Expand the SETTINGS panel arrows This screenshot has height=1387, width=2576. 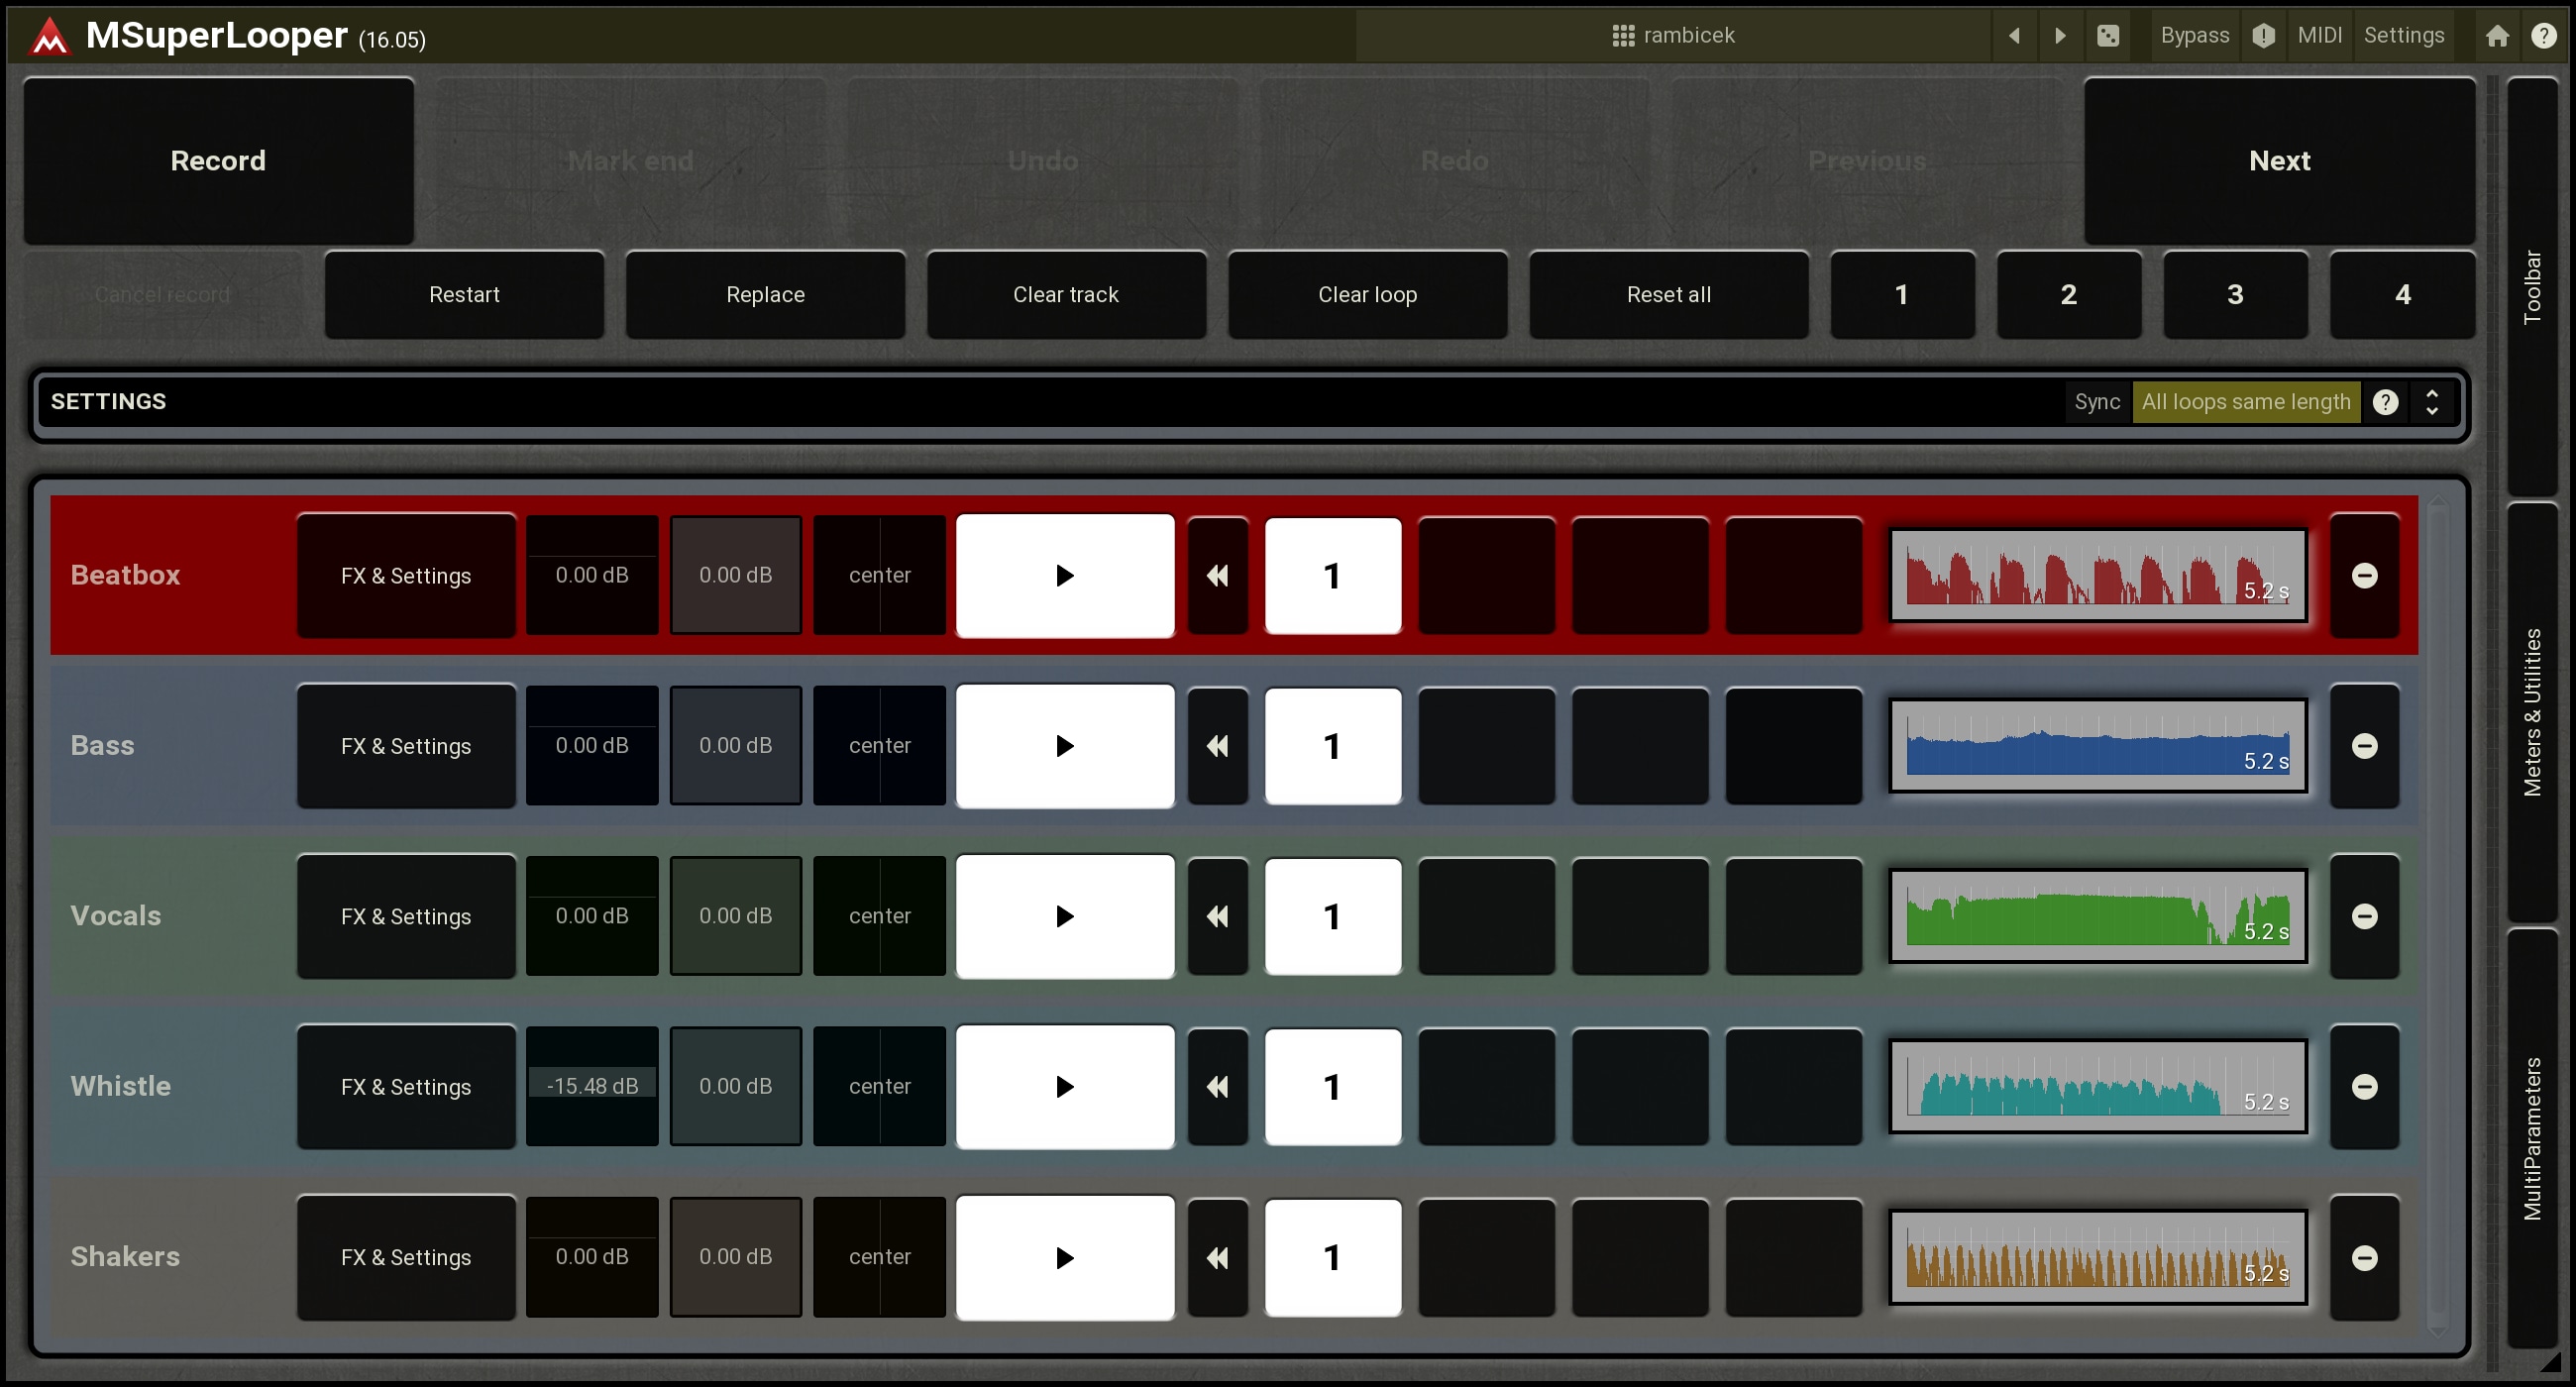coord(2432,402)
